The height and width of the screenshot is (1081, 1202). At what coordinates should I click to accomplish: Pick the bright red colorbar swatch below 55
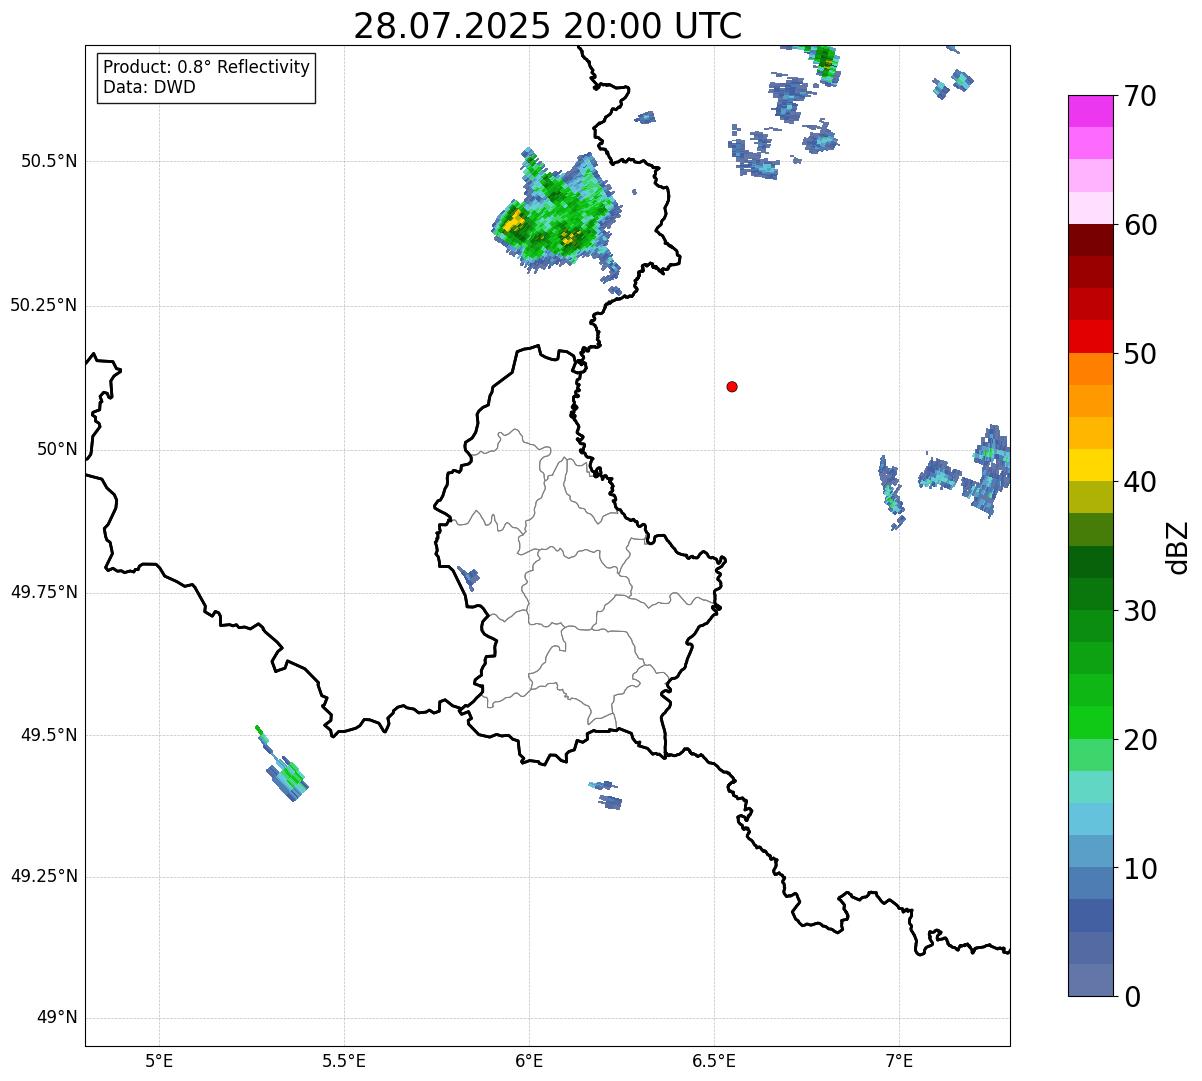coord(1091,337)
